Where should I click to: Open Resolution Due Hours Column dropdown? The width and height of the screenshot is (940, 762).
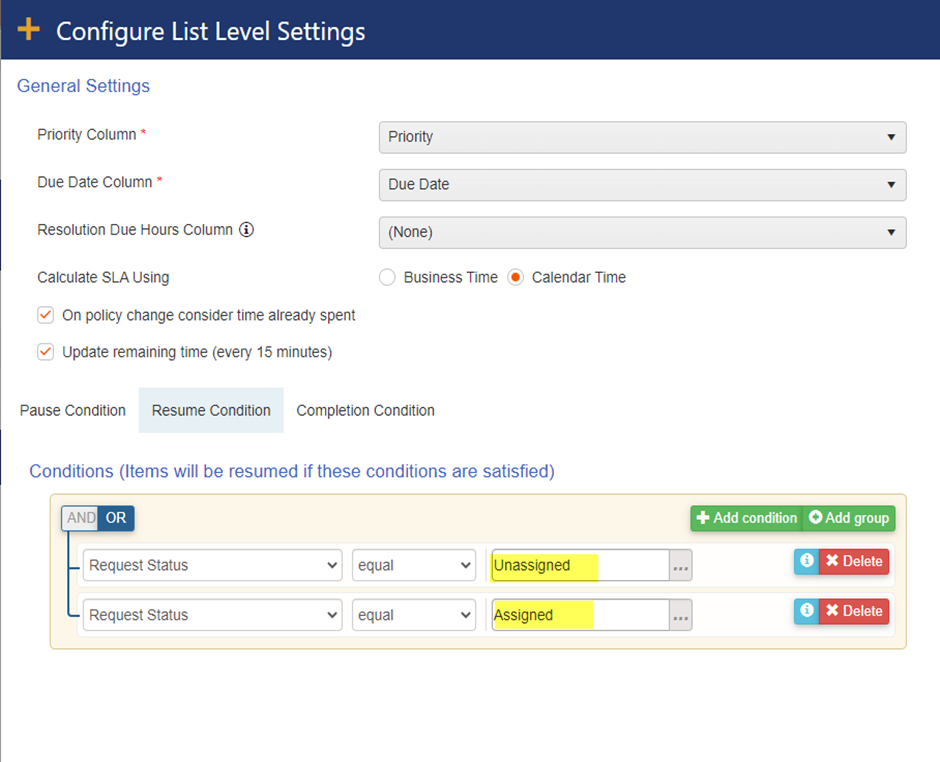click(x=642, y=232)
